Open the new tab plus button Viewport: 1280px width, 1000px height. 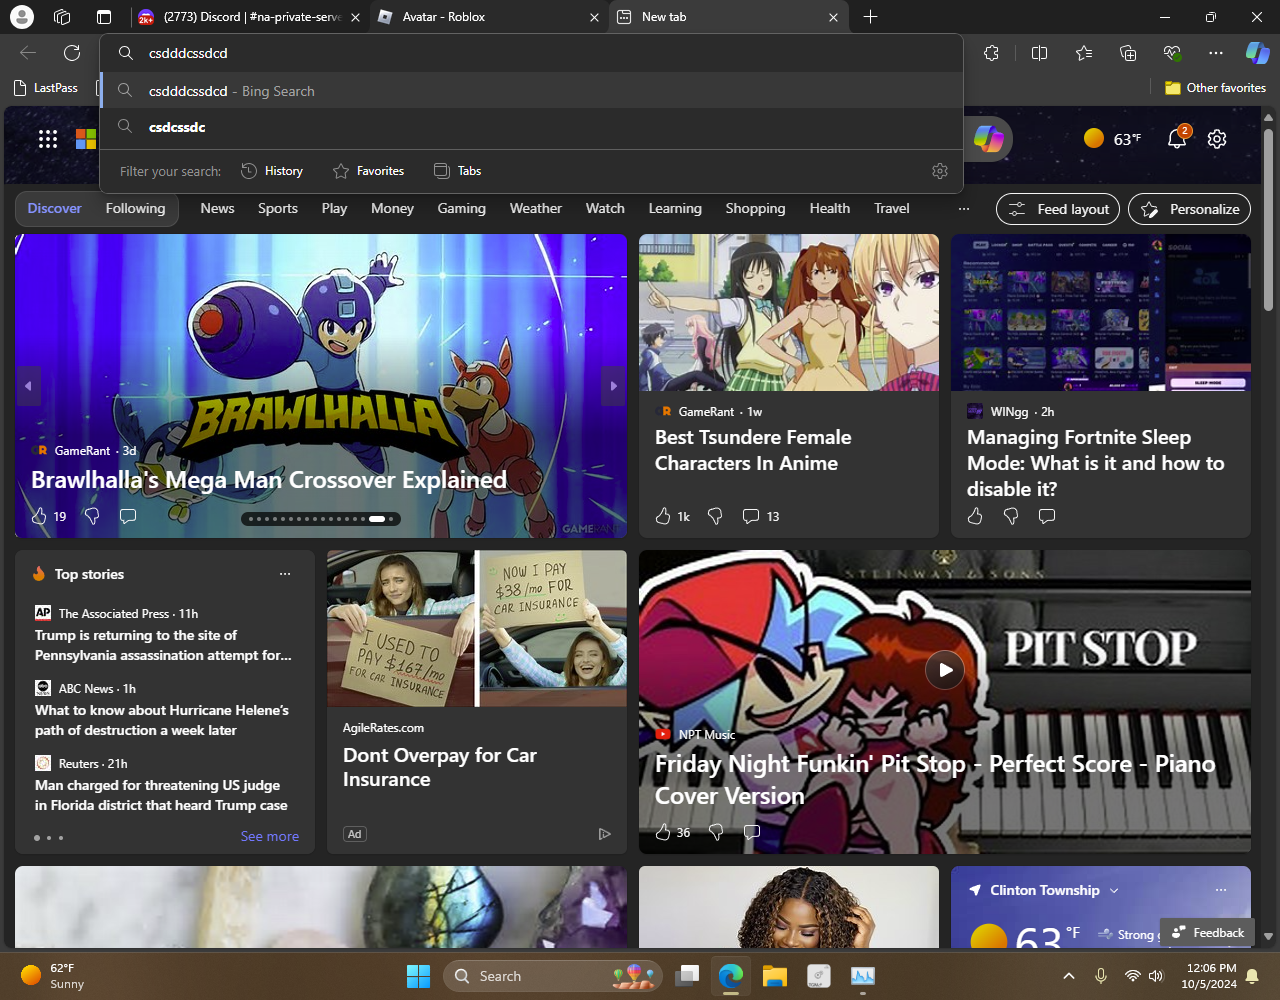(870, 17)
